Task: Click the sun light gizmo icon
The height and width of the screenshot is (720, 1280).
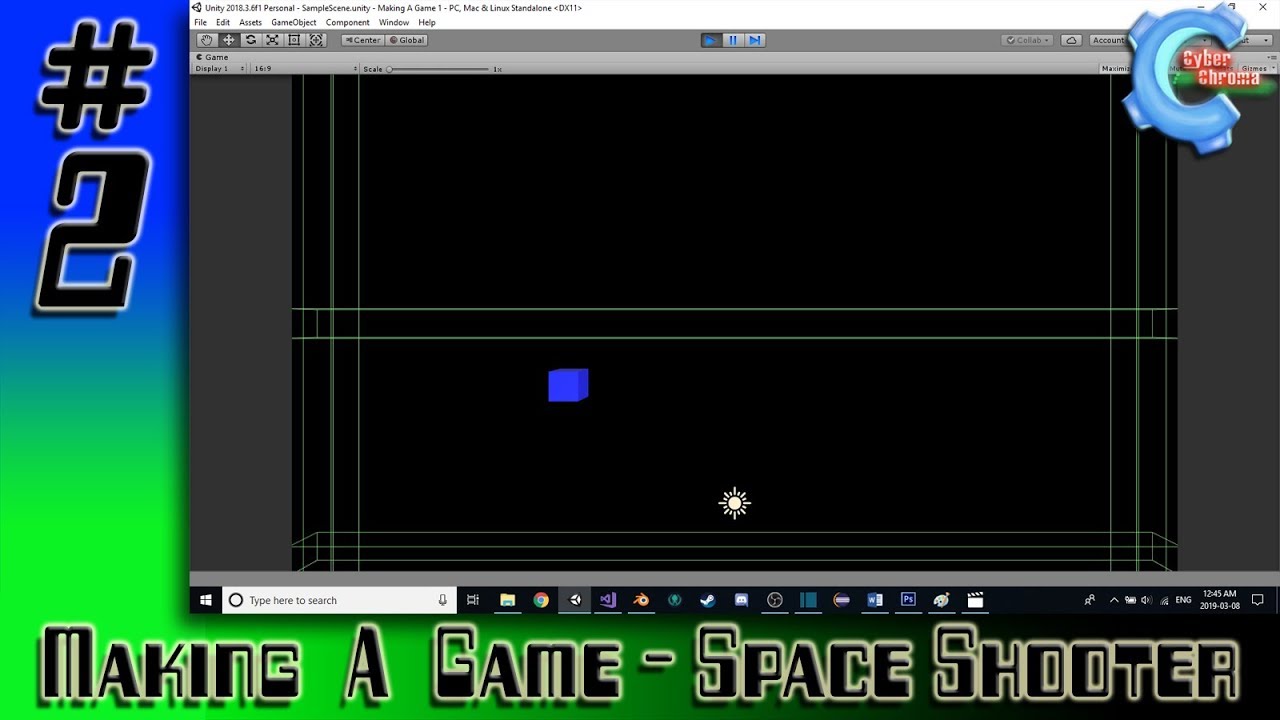Action: coord(734,503)
